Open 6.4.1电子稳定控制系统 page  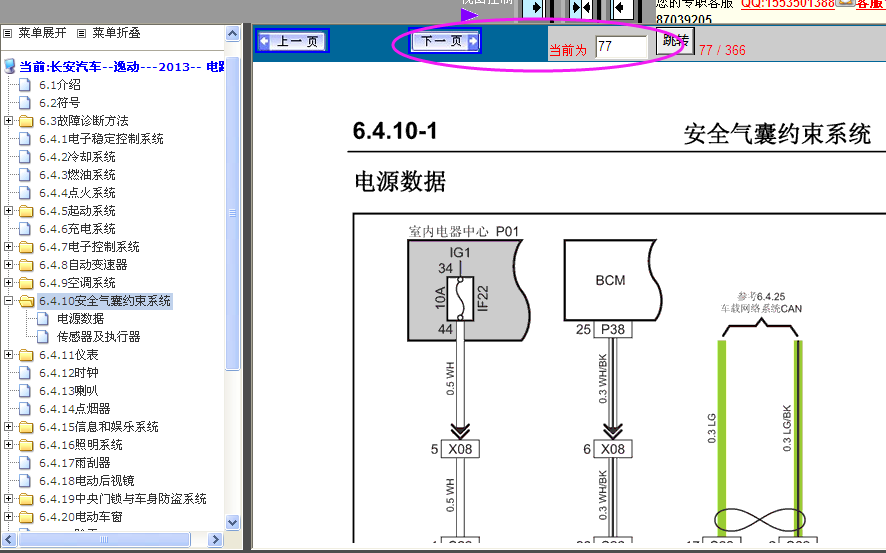coord(101,139)
